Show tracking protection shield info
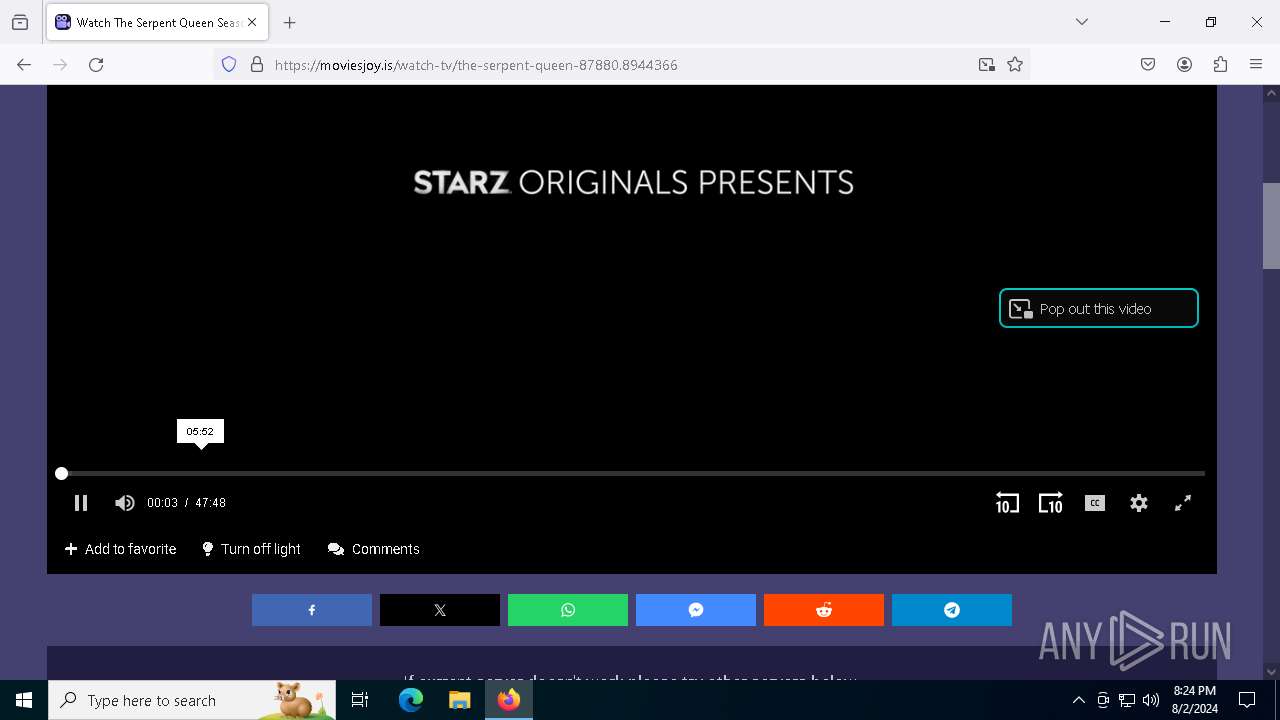This screenshot has width=1280, height=720. click(x=229, y=64)
